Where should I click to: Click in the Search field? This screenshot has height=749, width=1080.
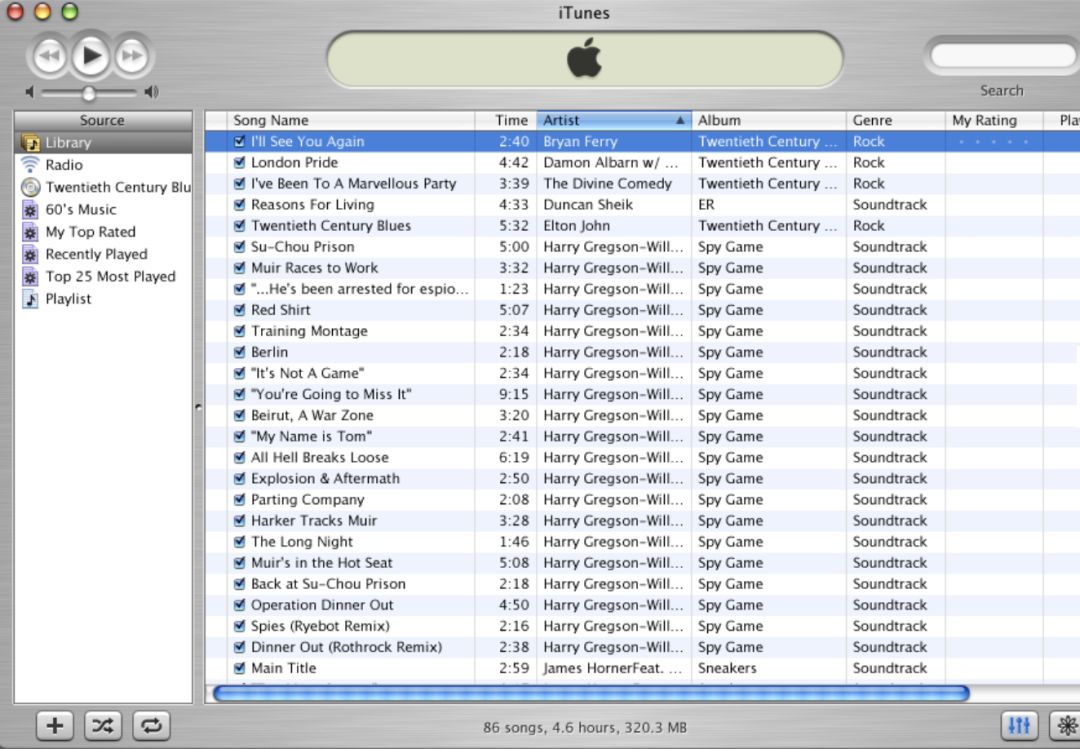click(x=1002, y=56)
